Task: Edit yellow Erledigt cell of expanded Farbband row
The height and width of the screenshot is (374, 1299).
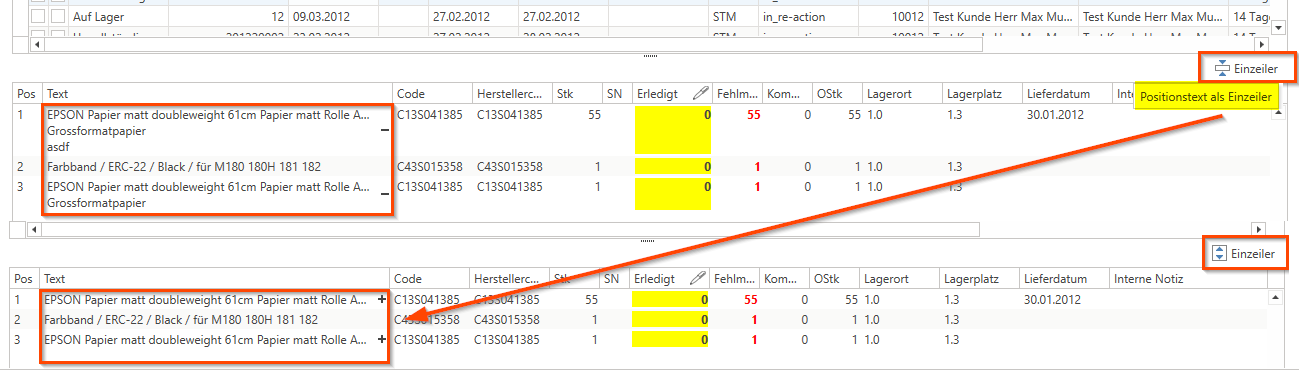Action: 672,166
